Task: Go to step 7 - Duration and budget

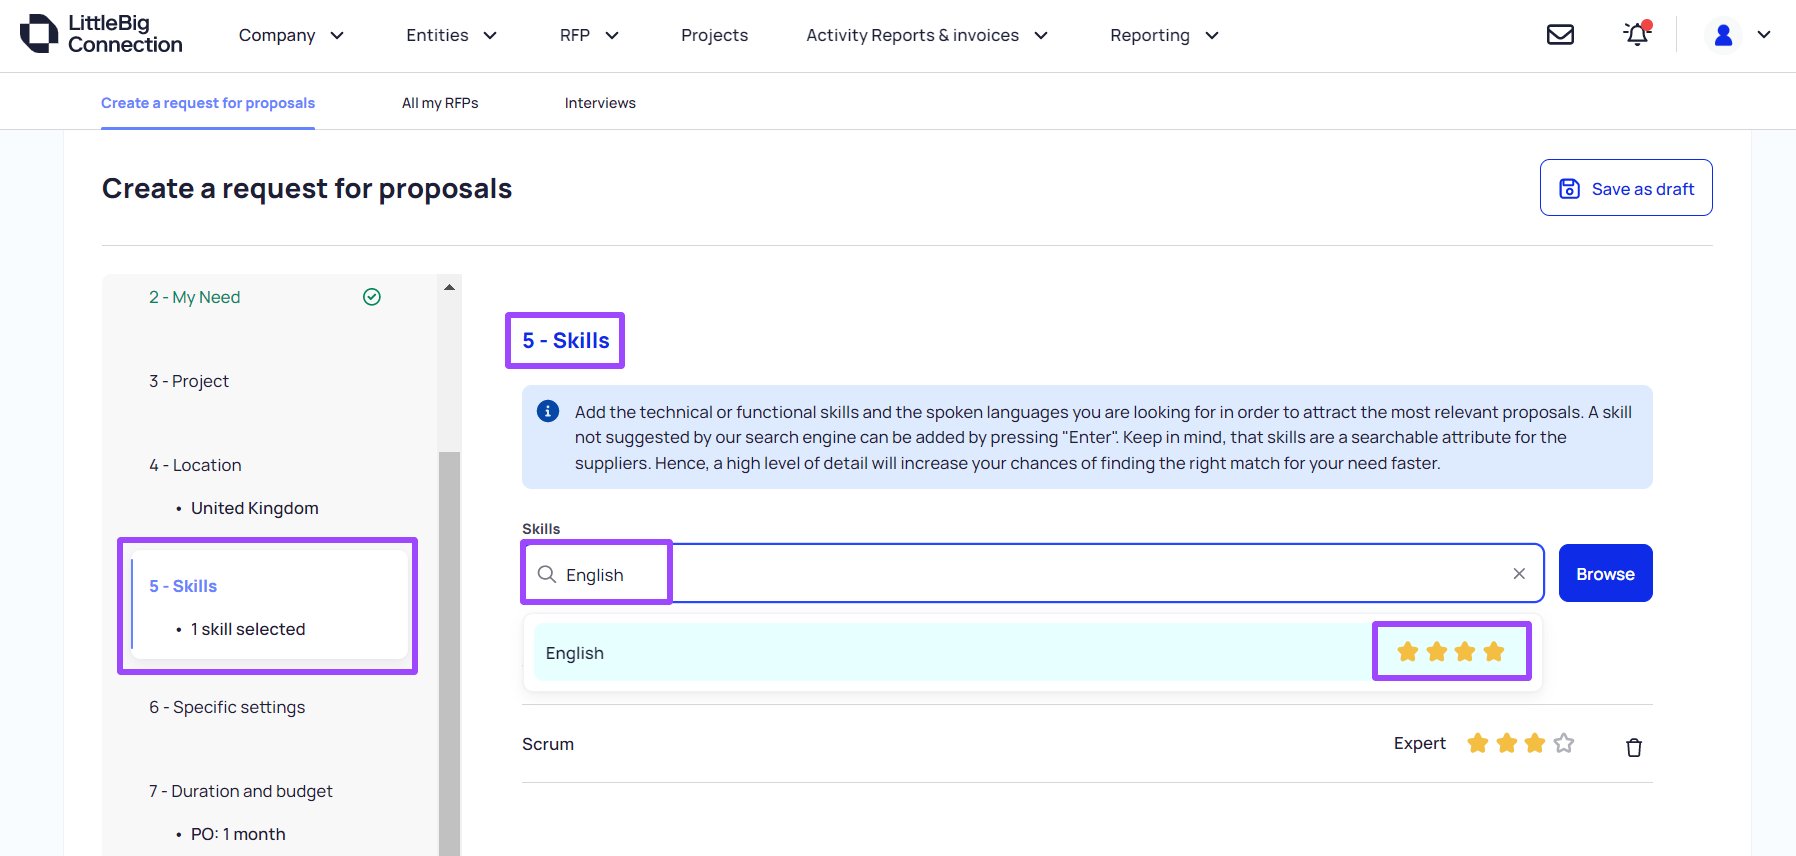Action: tap(241, 791)
